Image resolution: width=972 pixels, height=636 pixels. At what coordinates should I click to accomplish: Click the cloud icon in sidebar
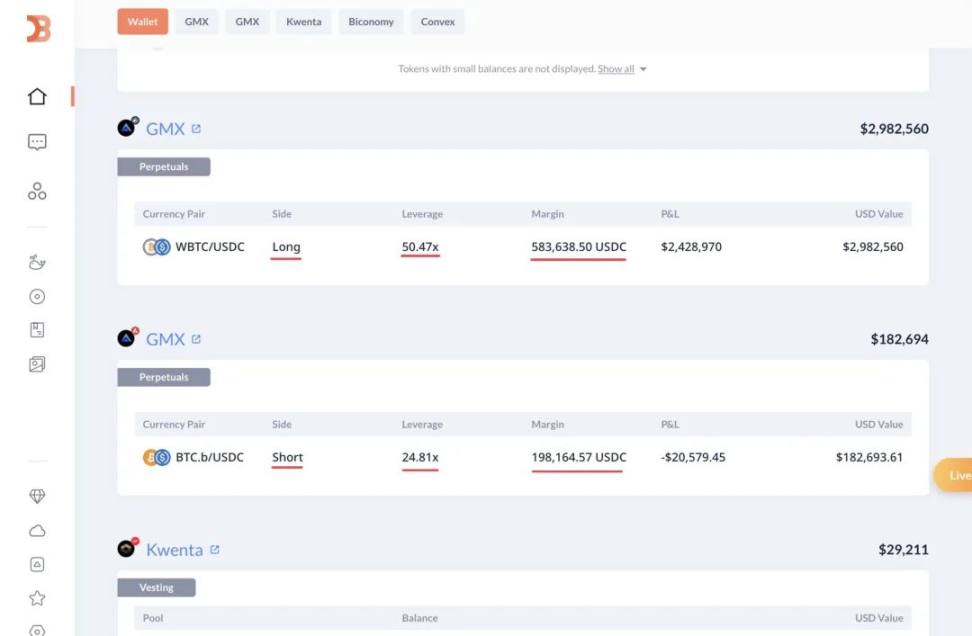[x=37, y=531]
